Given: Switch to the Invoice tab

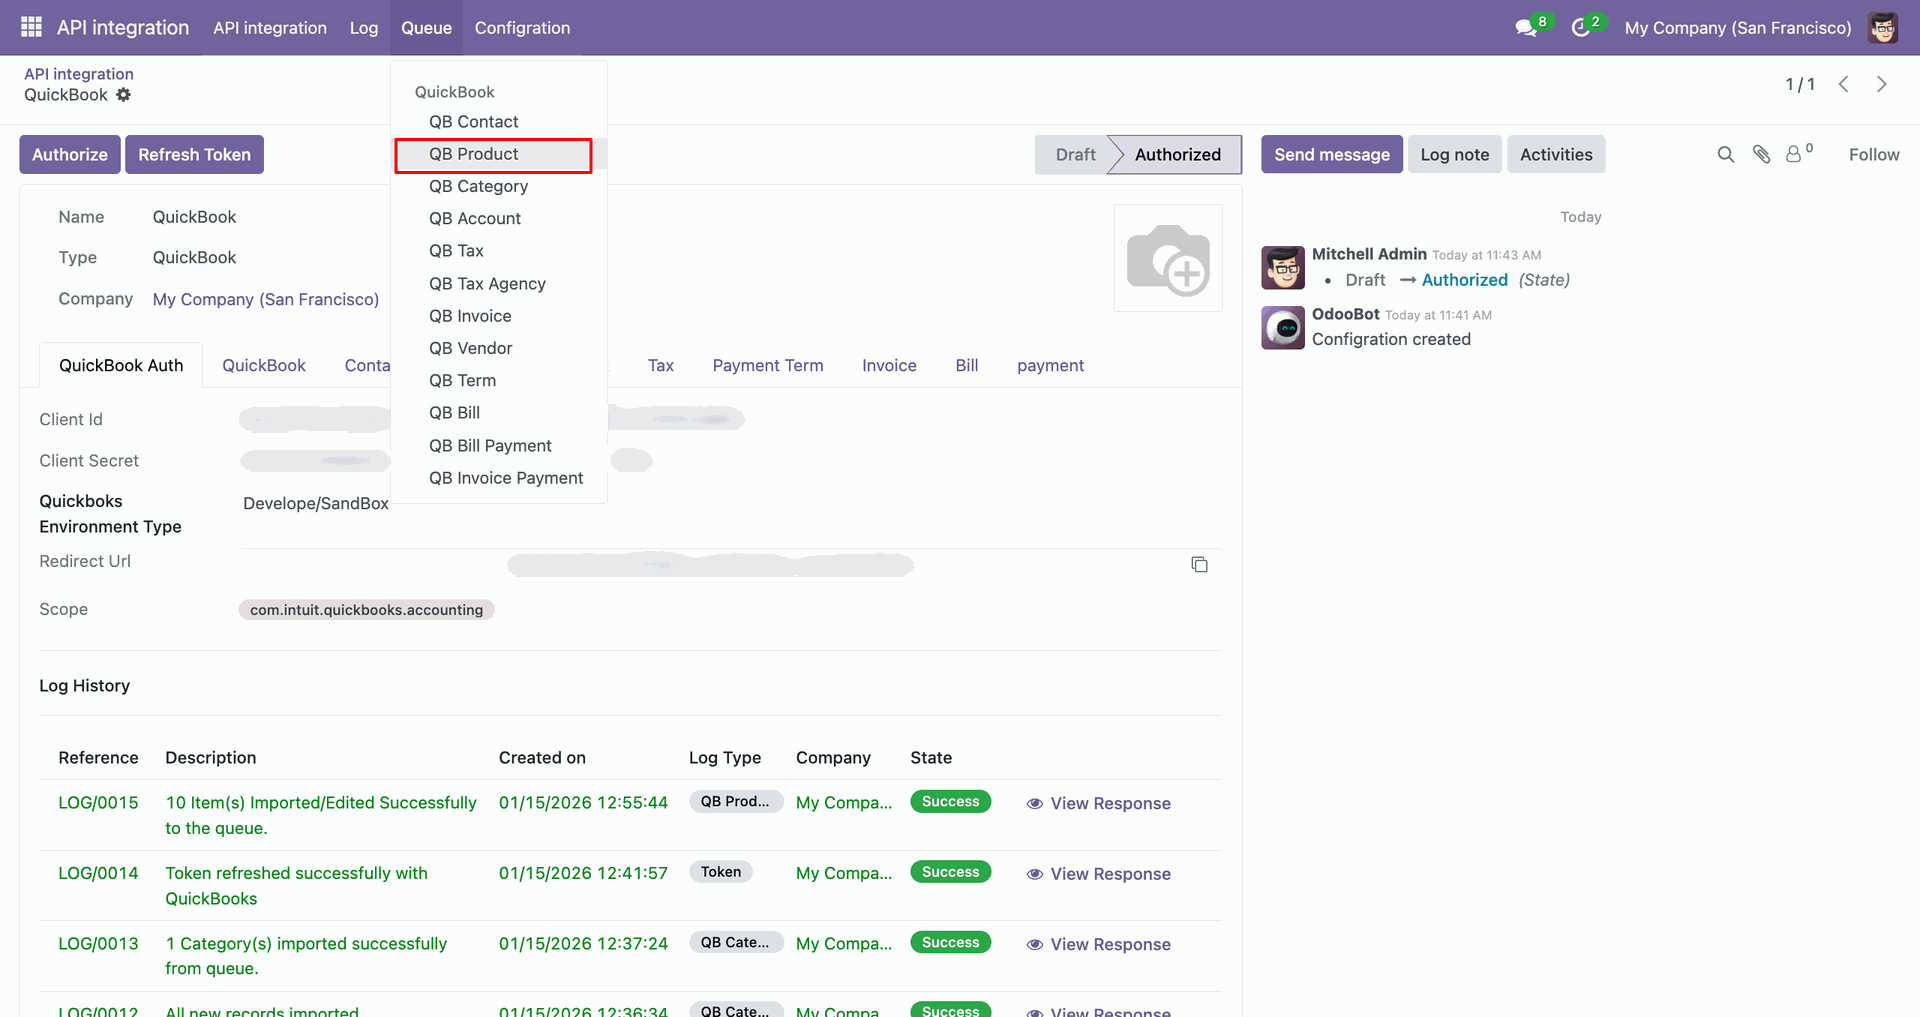Looking at the screenshot, I should (889, 366).
